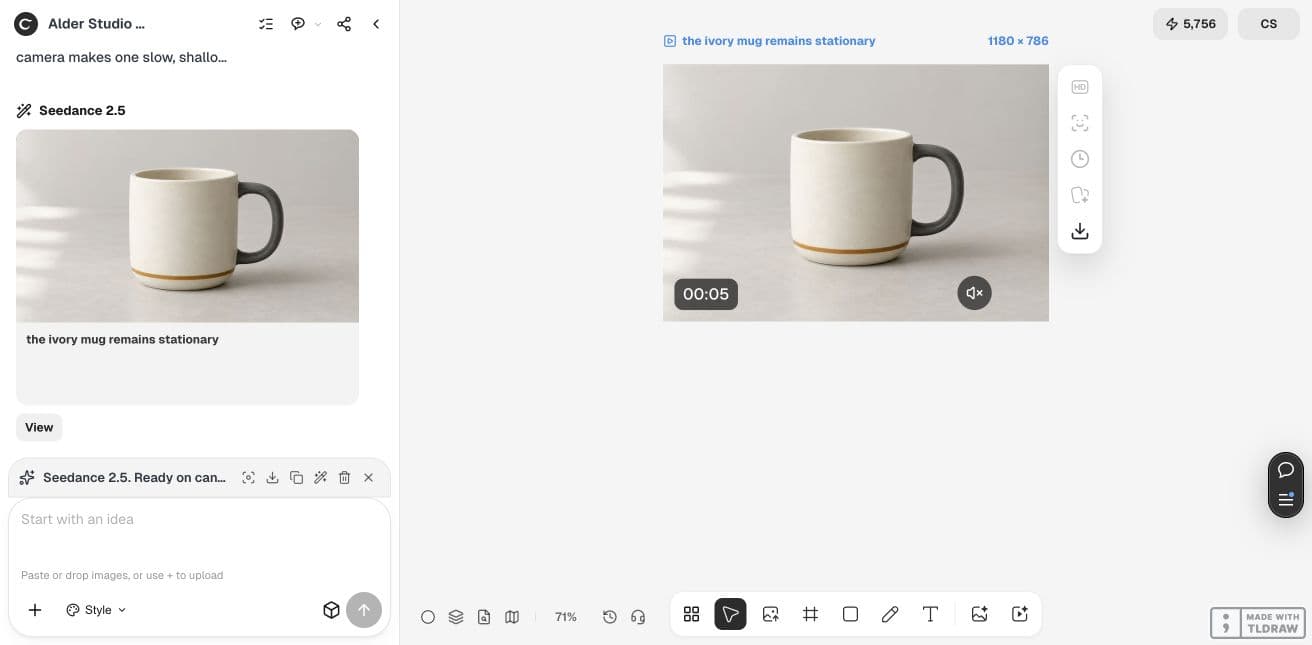The image size is (1312, 645).
Task: Select the rectangle shape tool
Action: [850, 614]
